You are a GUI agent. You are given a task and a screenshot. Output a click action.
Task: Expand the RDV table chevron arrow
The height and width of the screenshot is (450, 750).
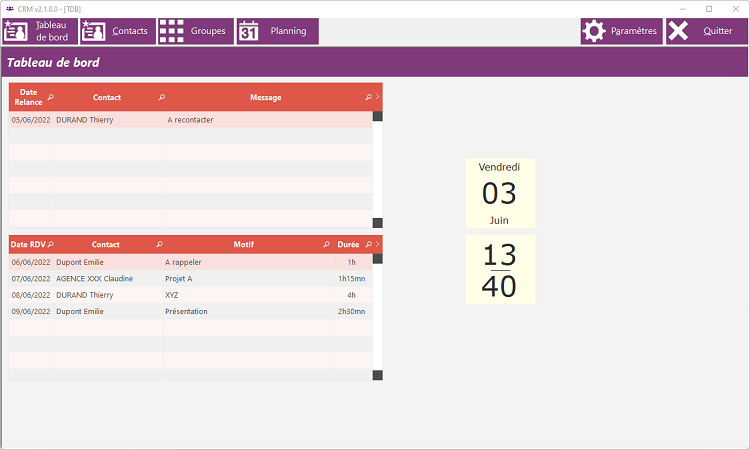pyautogui.click(x=377, y=244)
